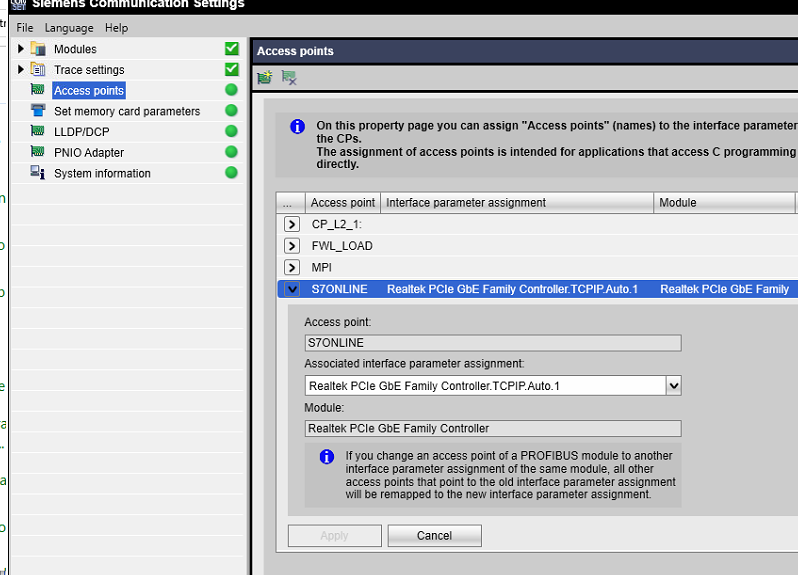Click the PNIO Adapter card icon

(x=38, y=152)
